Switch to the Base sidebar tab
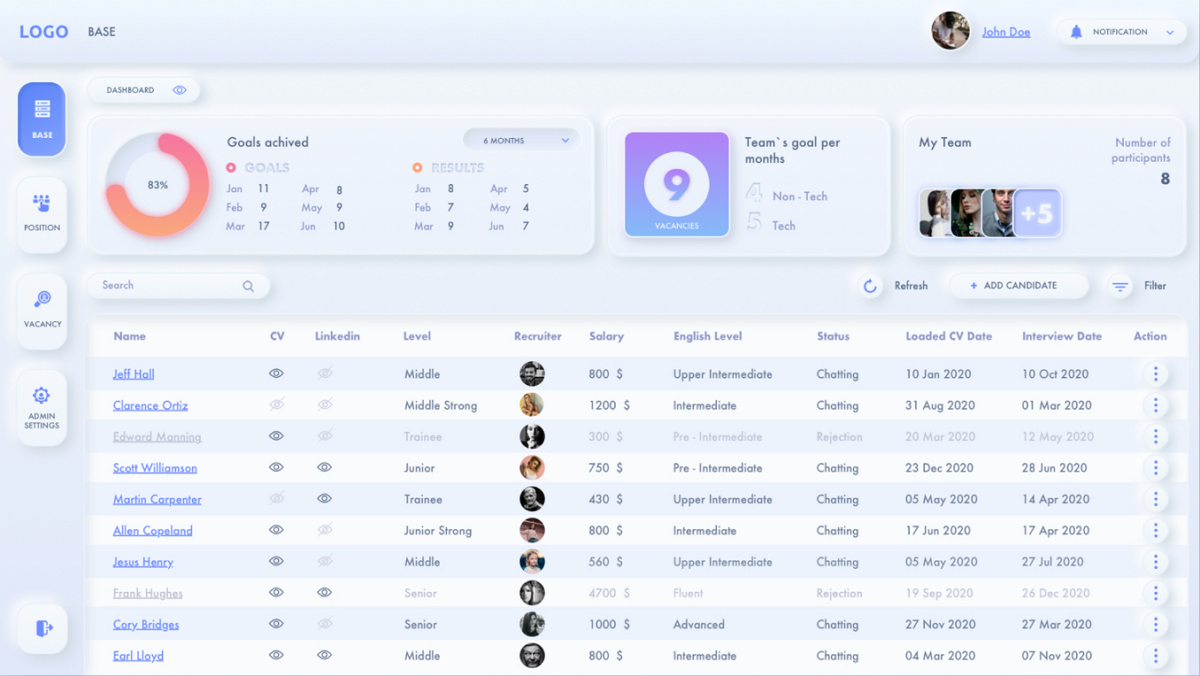1200x676 pixels. tap(41, 119)
